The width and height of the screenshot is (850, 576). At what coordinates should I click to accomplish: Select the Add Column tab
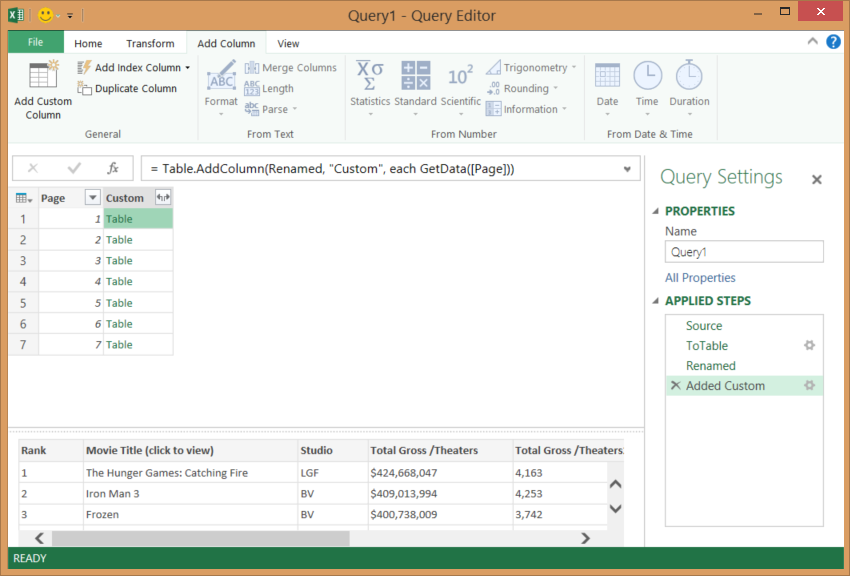coord(226,43)
